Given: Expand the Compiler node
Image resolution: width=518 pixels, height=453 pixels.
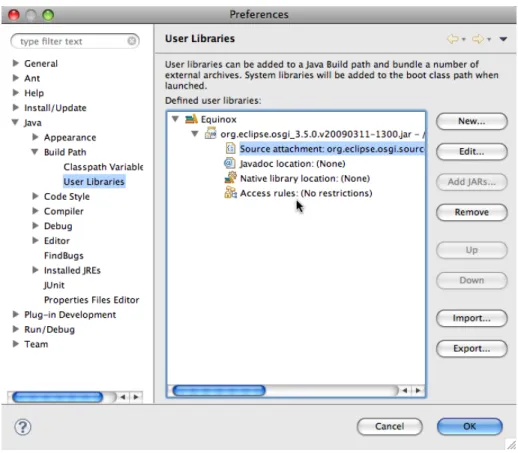Looking at the screenshot, I should click(x=35, y=211).
